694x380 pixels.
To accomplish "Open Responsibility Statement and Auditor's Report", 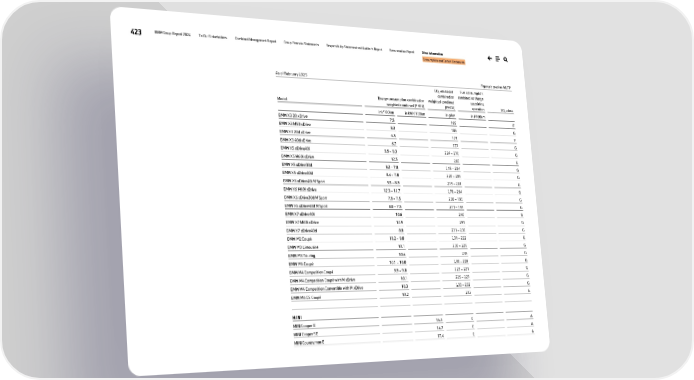I will pyautogui.click(x=354, y=47).
